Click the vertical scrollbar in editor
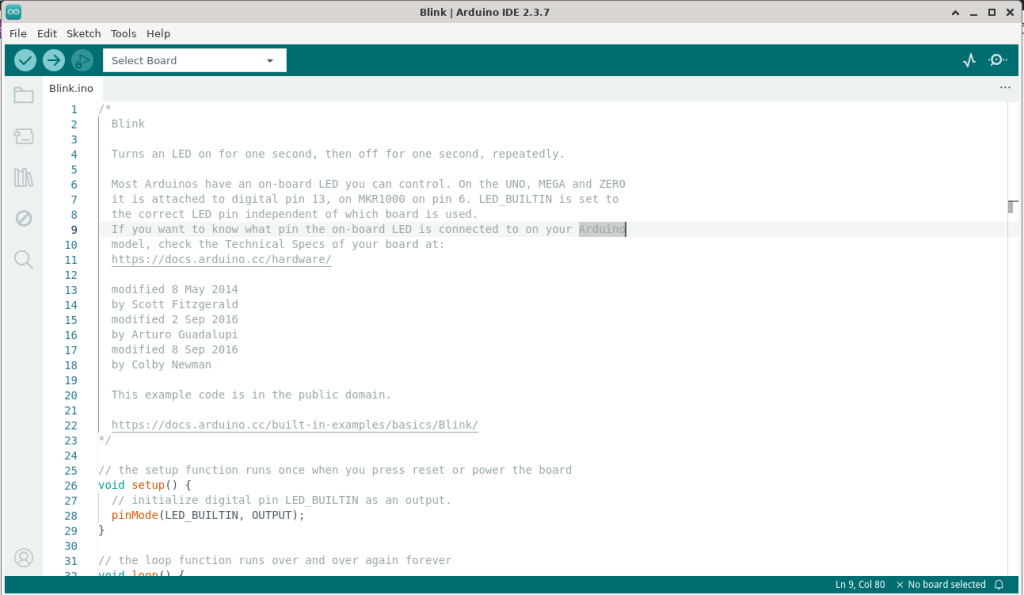The width and height of the screenshot is (1024, 595). click(x=1012, y=206)
